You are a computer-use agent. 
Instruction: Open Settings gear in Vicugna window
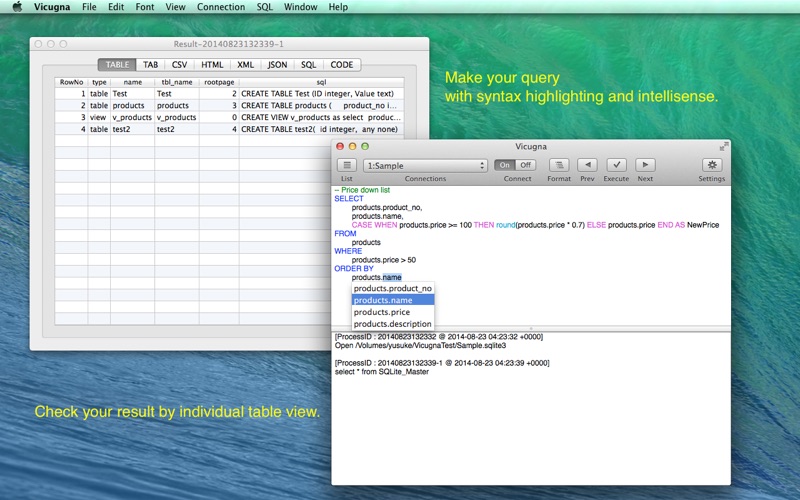click(x=712, y=165)
